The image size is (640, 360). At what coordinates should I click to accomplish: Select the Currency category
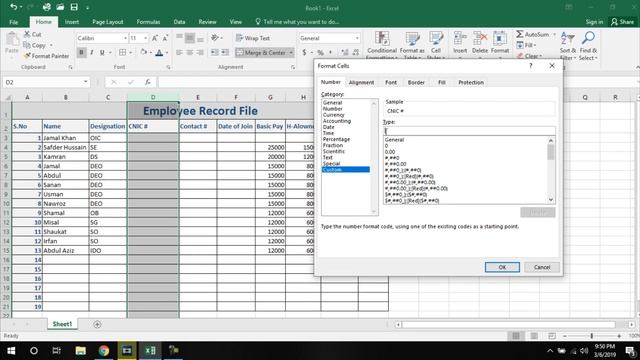pyautogui.click(x=333, y=115)
